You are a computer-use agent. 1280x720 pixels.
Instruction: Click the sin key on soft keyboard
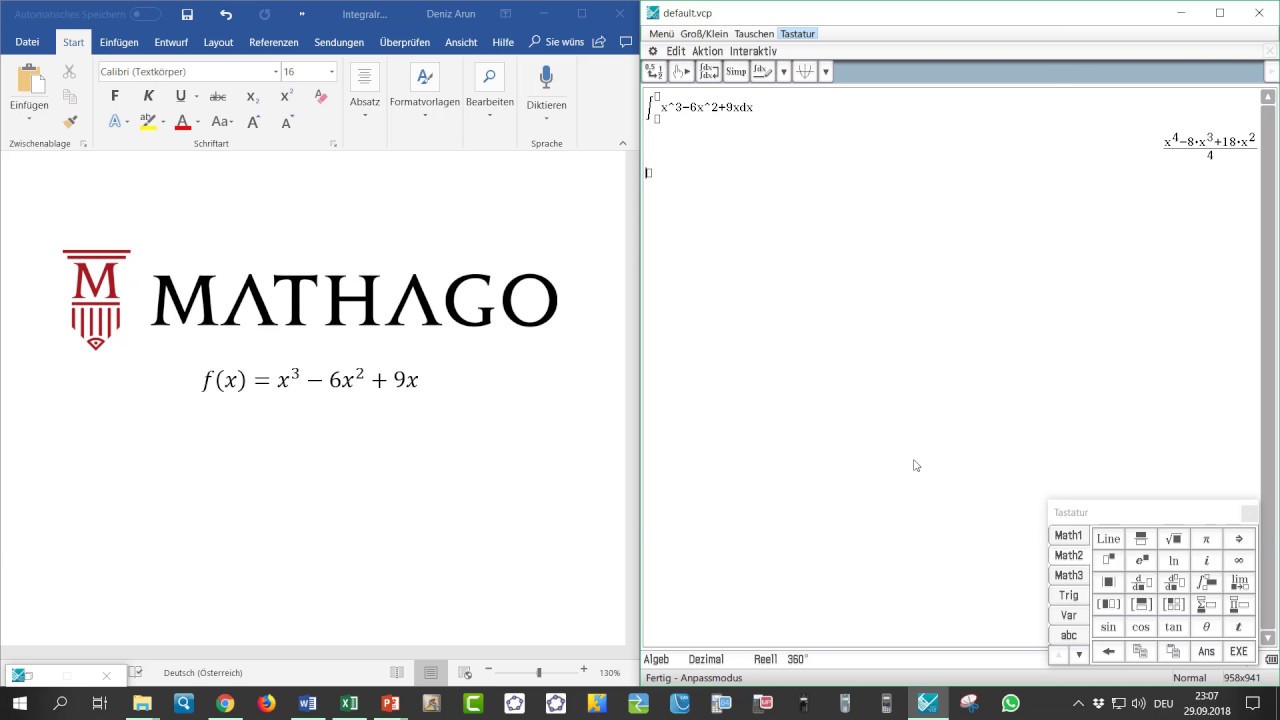(1108, 627)
